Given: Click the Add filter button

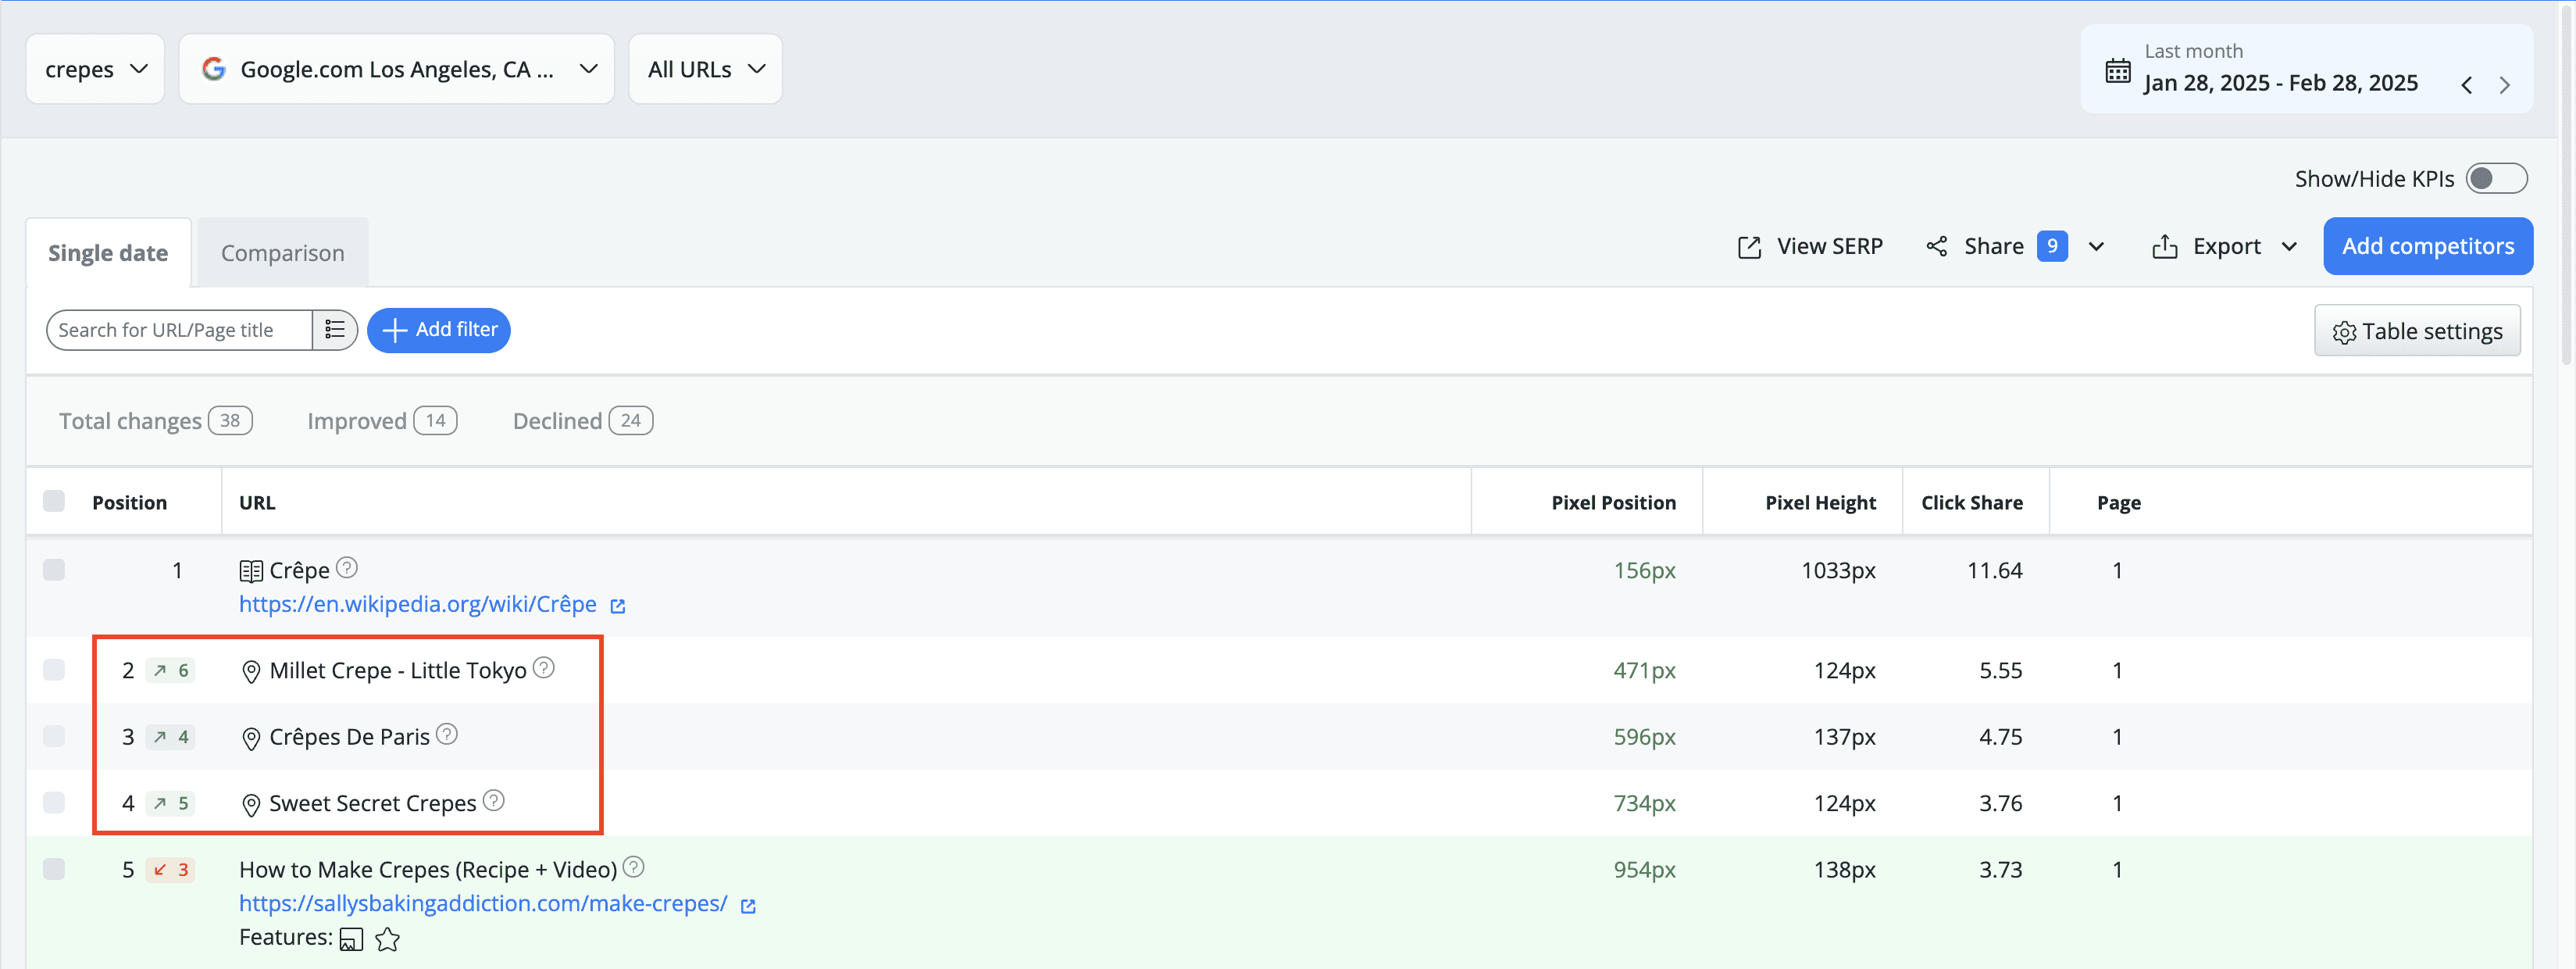Looking at the screenshot, I should (439, 330).
